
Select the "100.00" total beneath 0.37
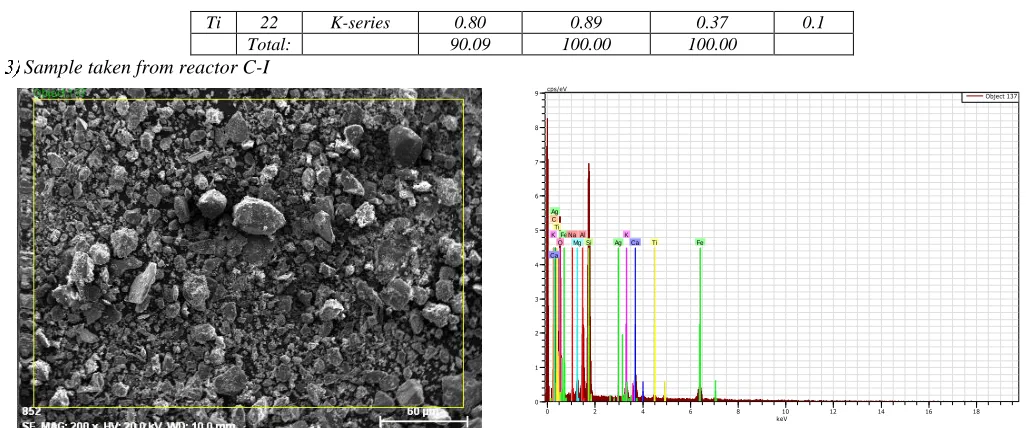(x=712, y=44)
